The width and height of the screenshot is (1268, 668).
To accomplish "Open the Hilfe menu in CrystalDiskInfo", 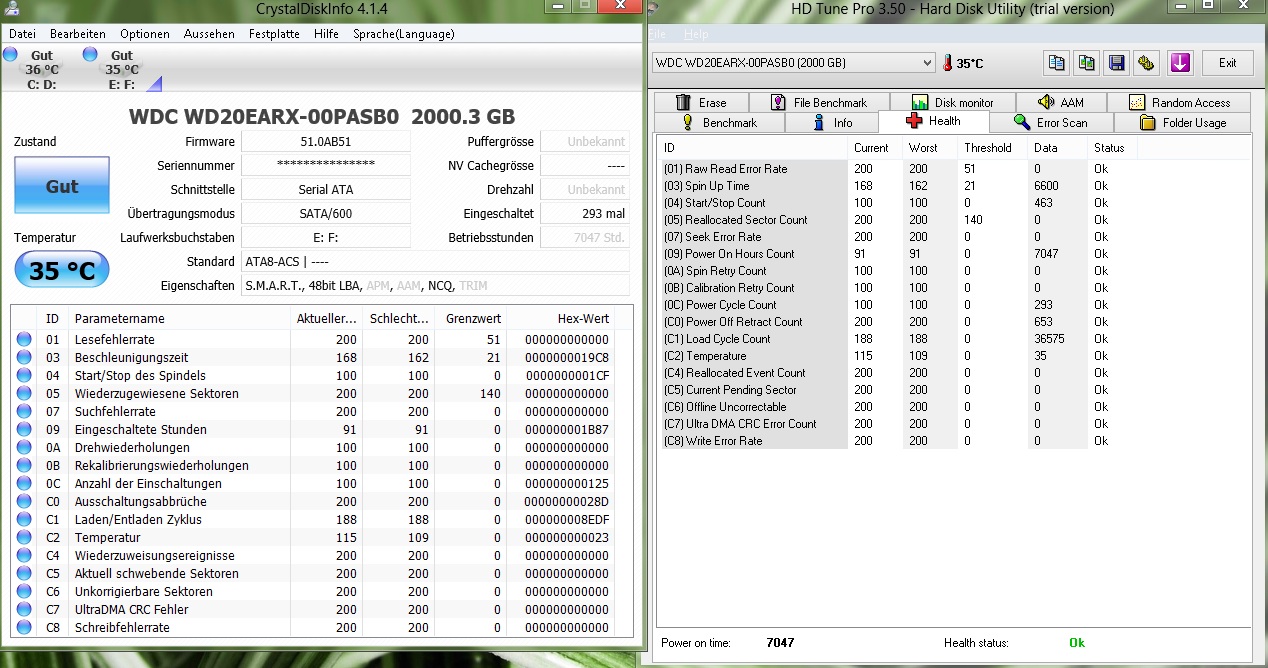I will (326, 34).
